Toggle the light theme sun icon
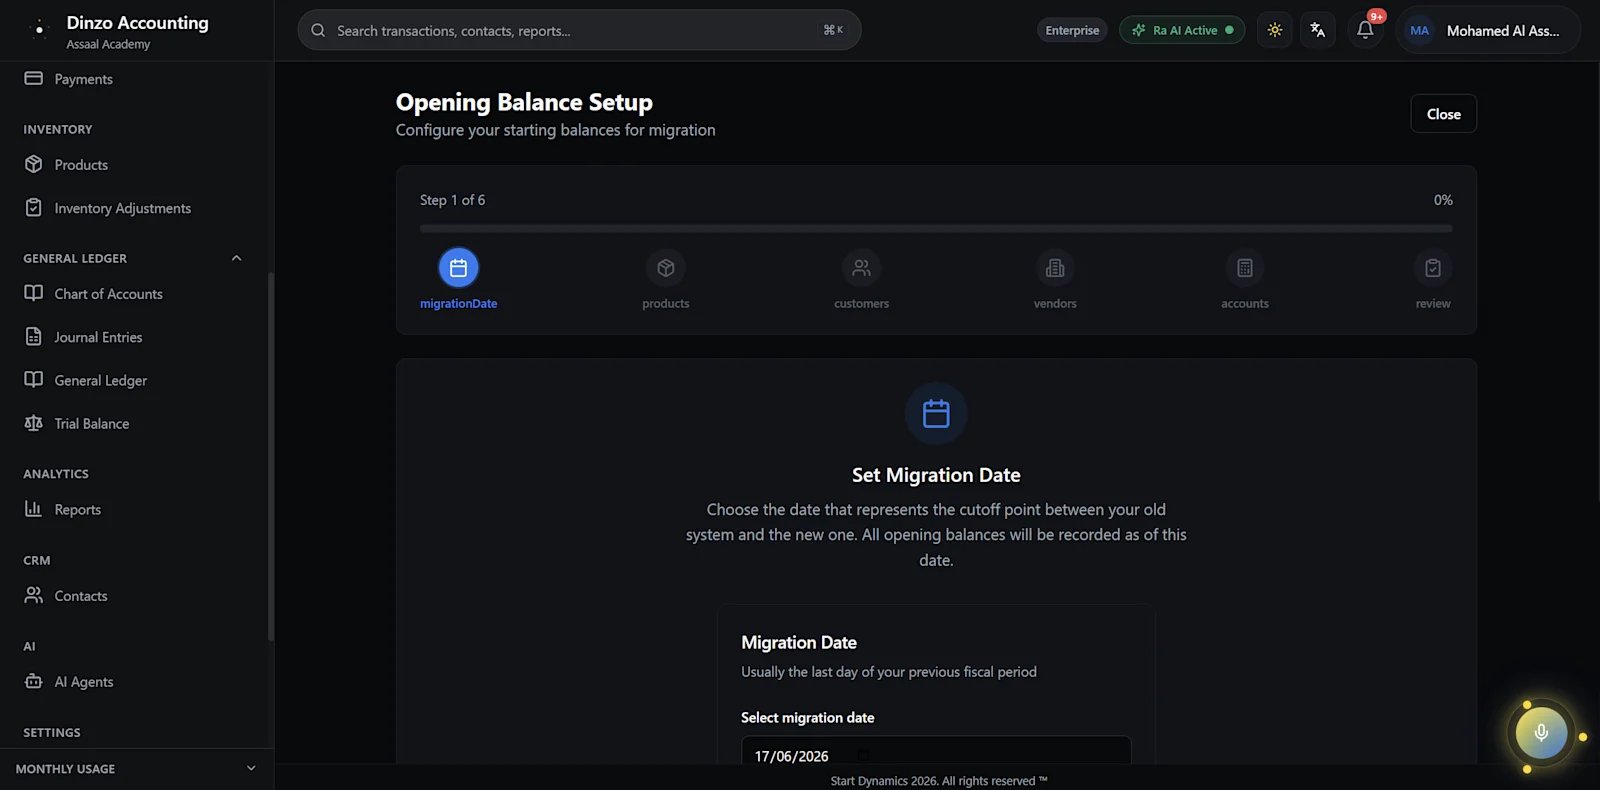Image resolution: width=1600 pixels, height=790 pixels. (1275, 30)
